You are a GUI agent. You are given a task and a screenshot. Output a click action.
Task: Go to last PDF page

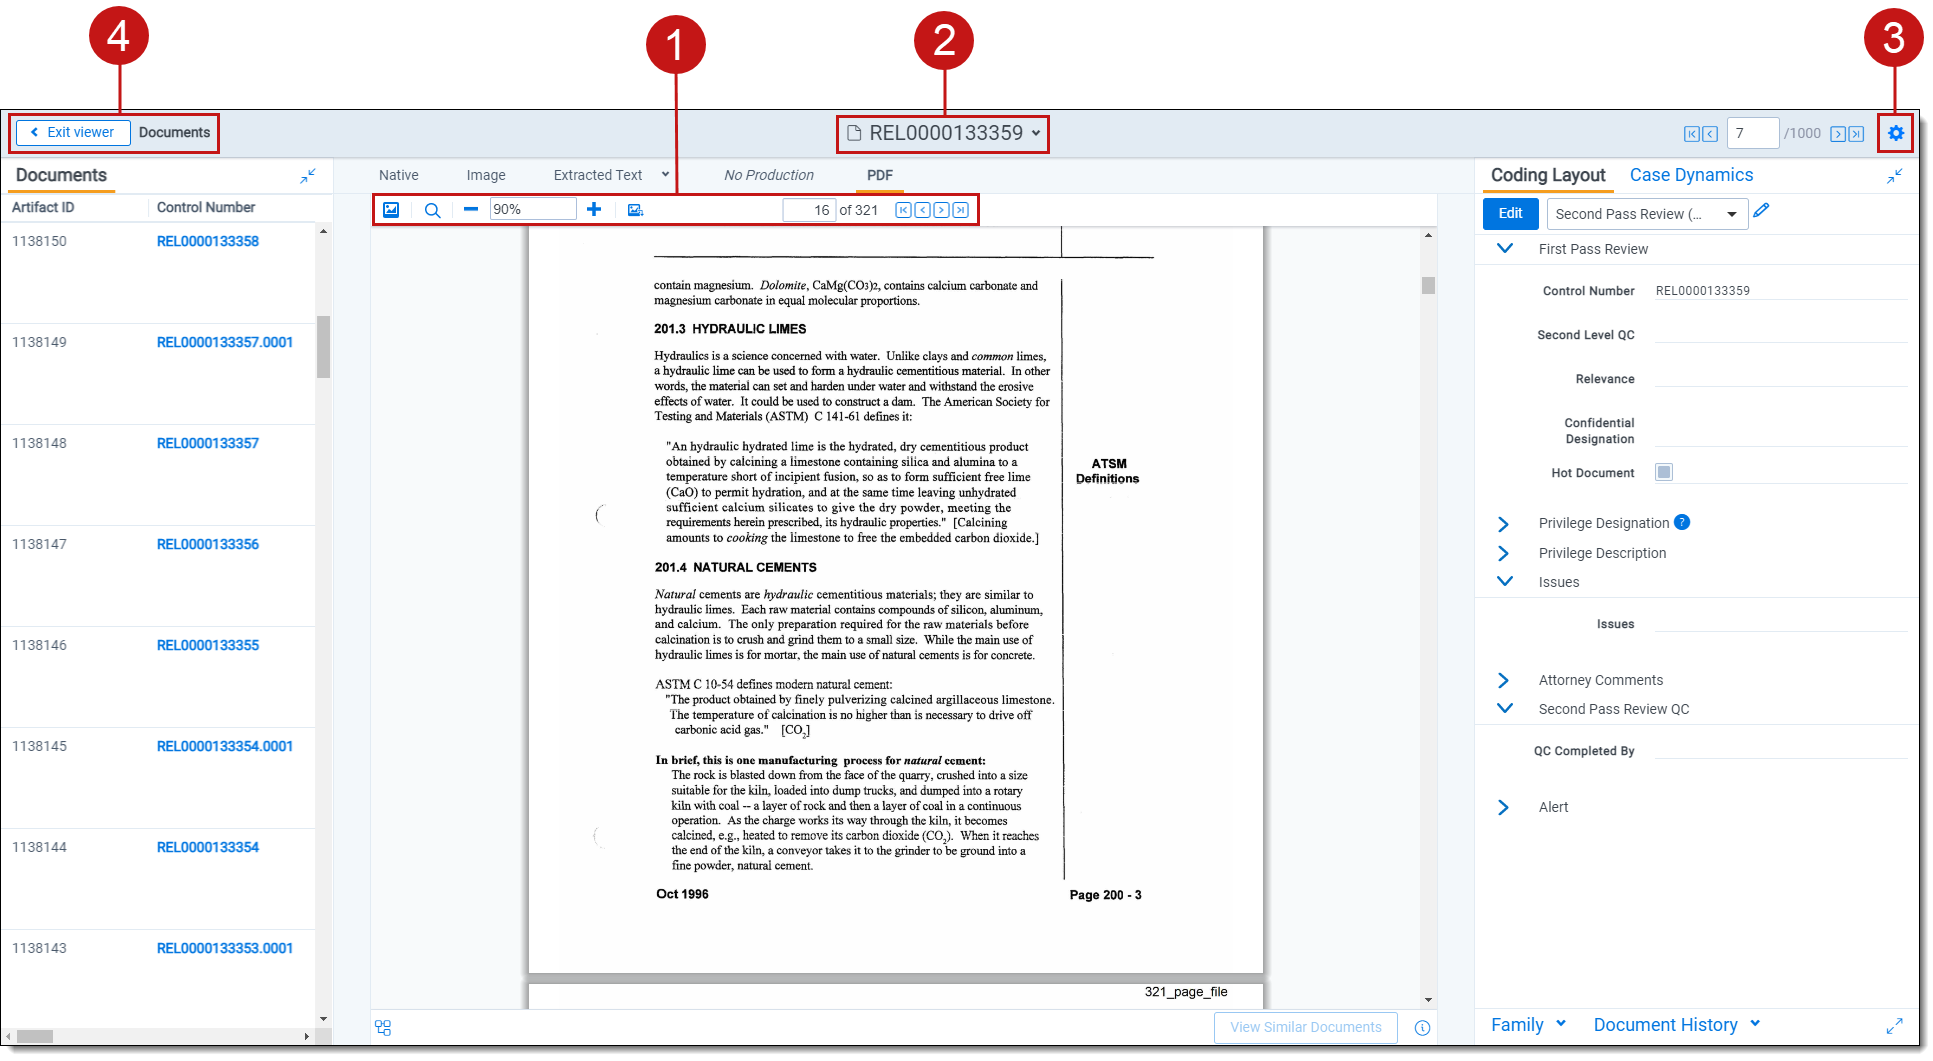960,210
